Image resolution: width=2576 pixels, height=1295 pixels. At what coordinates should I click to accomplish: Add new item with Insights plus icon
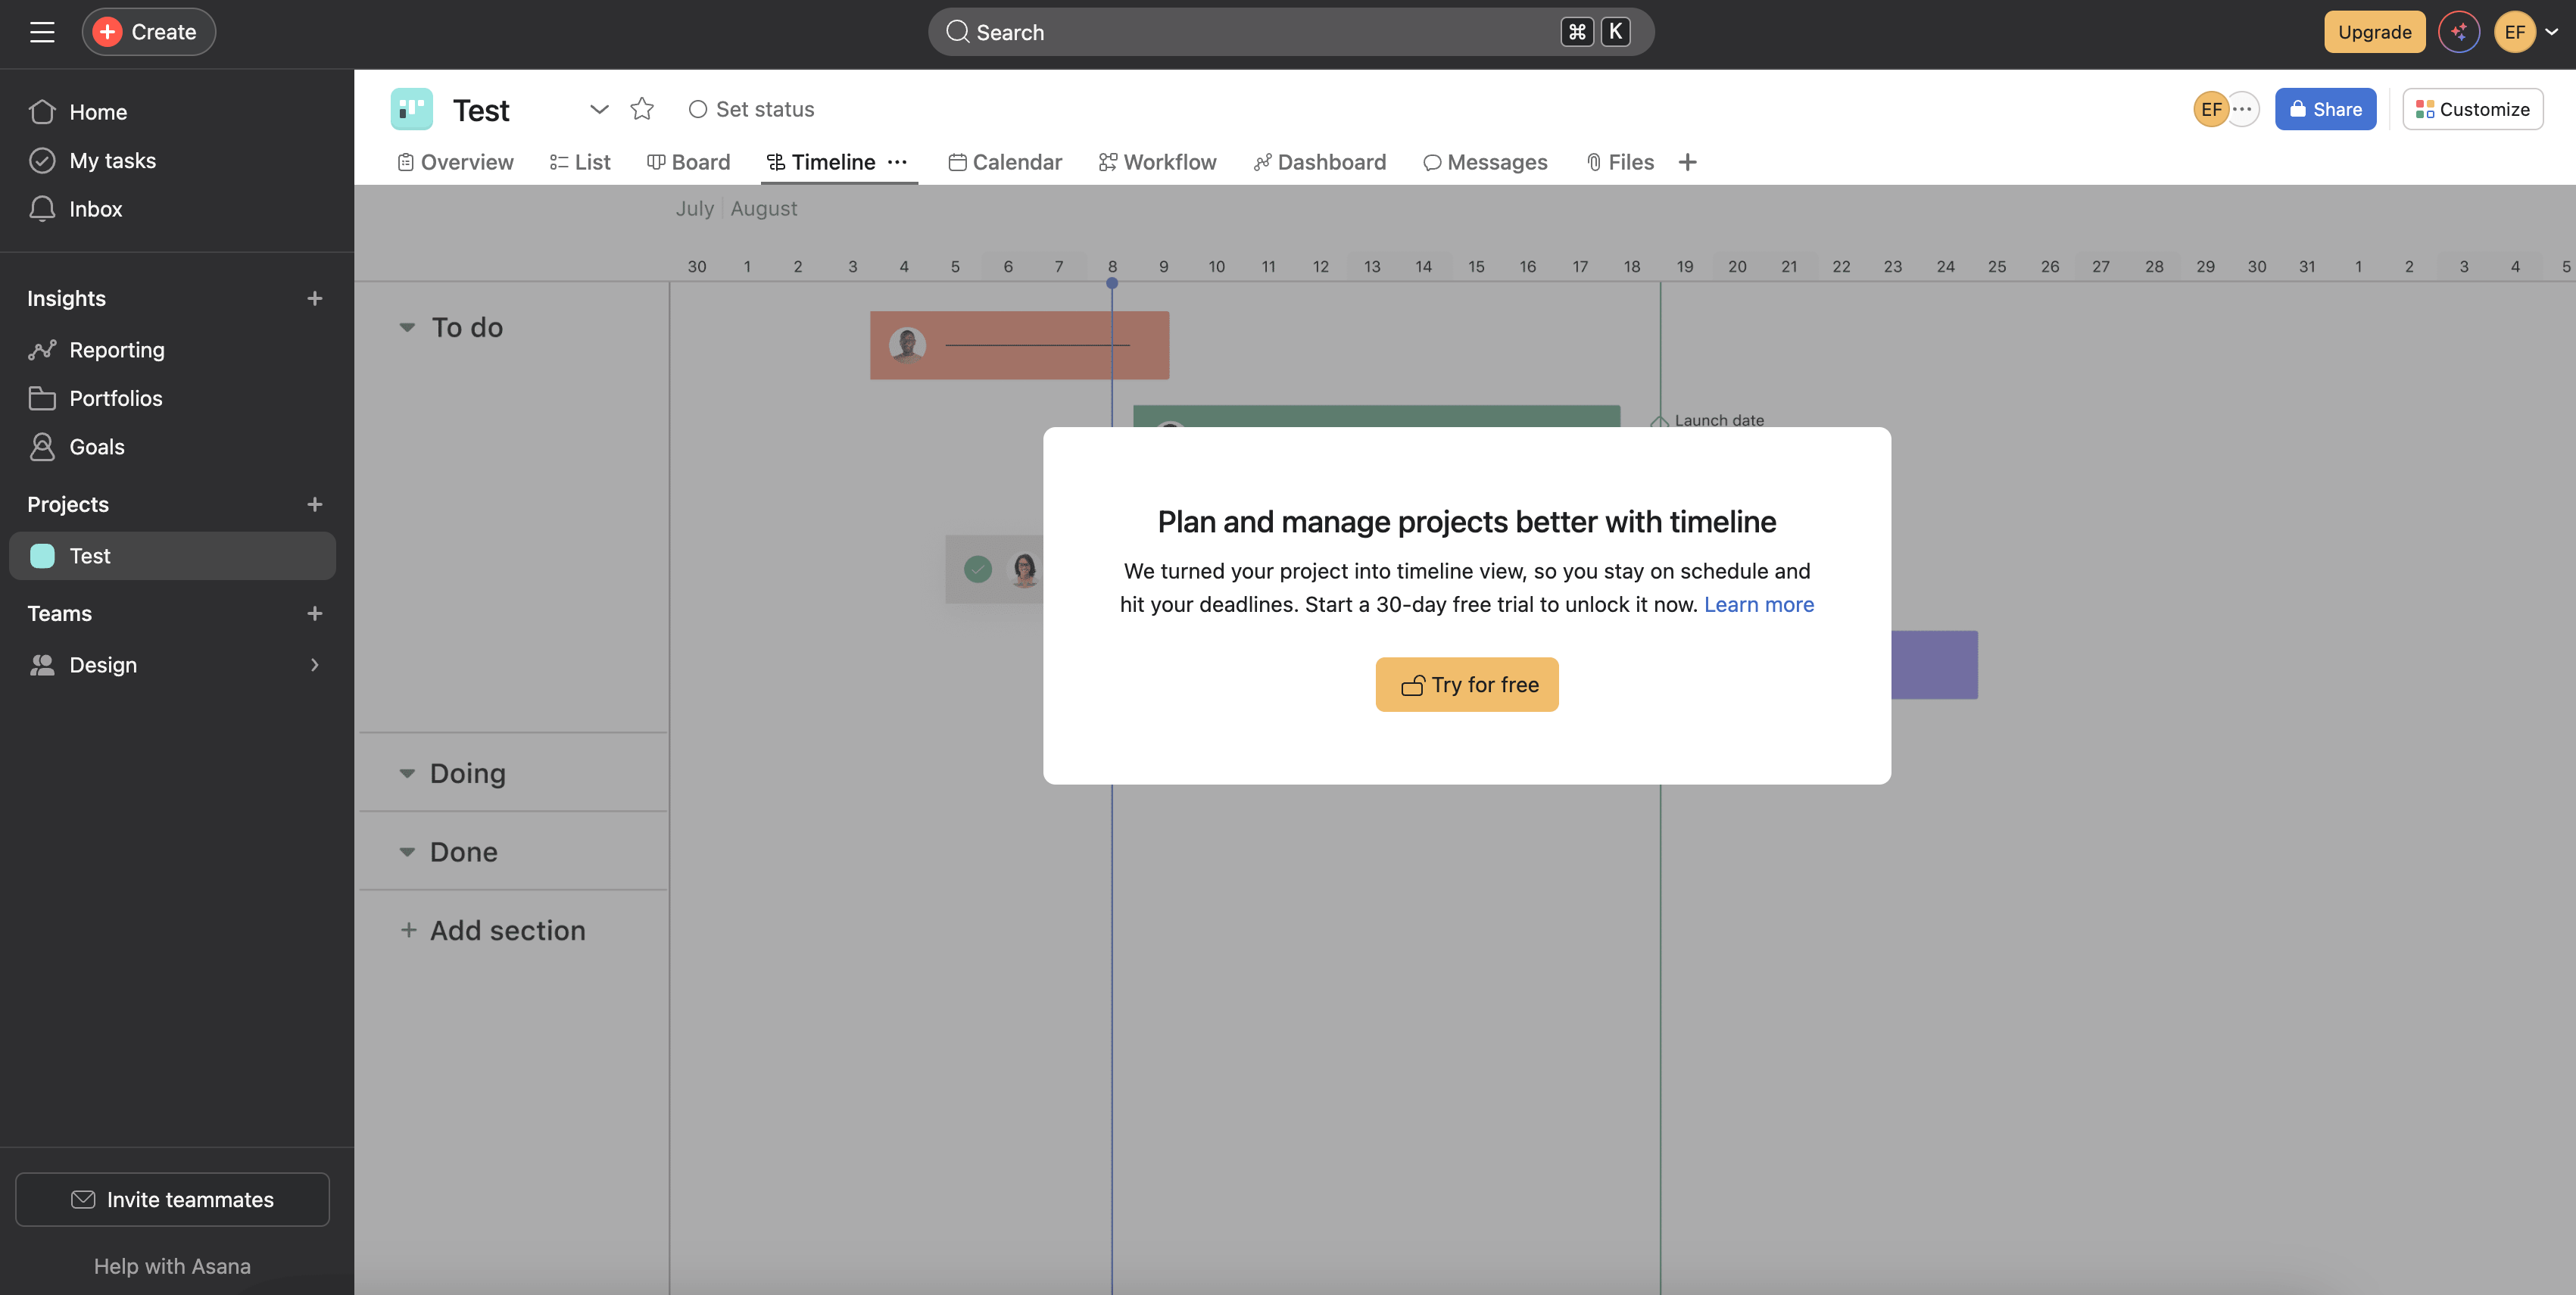coord(314,298)
